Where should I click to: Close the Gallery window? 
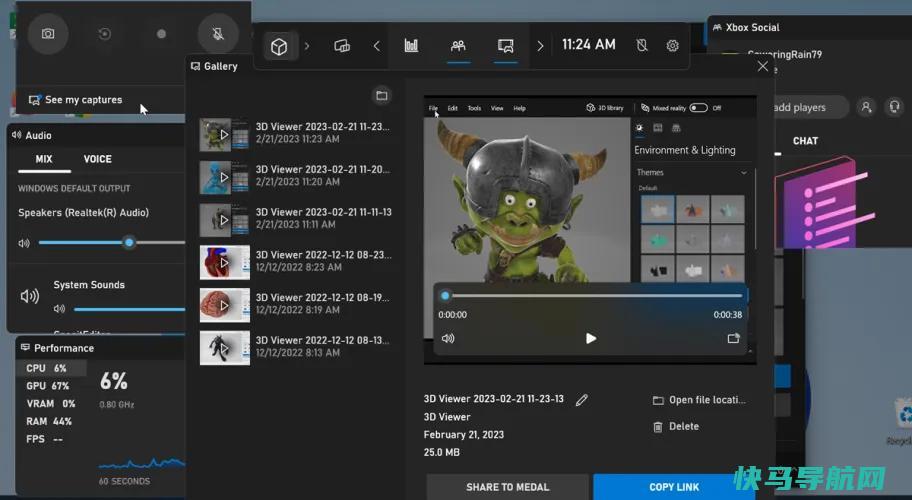point(763,66)
